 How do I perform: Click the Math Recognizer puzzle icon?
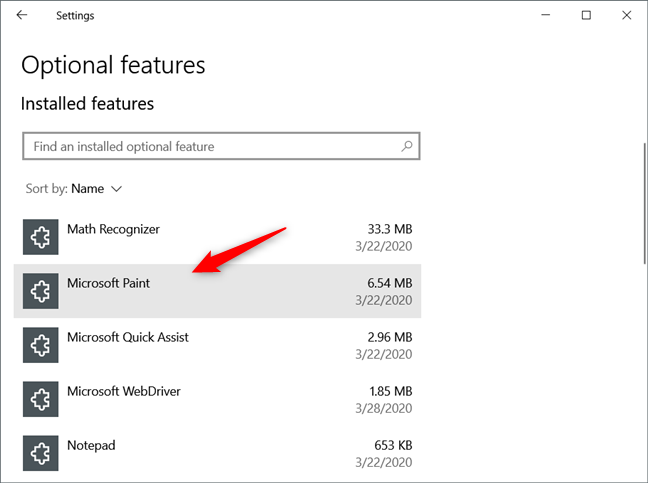(x=40, y=237)
